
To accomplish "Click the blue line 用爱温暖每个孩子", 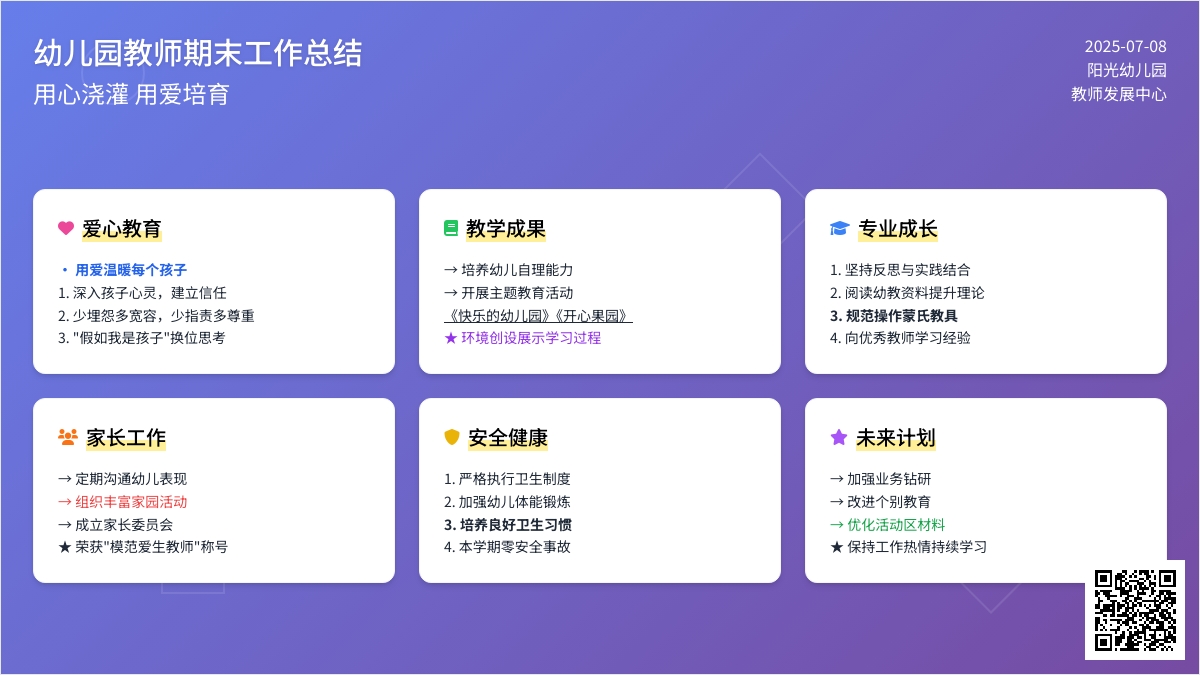I will [131, 270].
